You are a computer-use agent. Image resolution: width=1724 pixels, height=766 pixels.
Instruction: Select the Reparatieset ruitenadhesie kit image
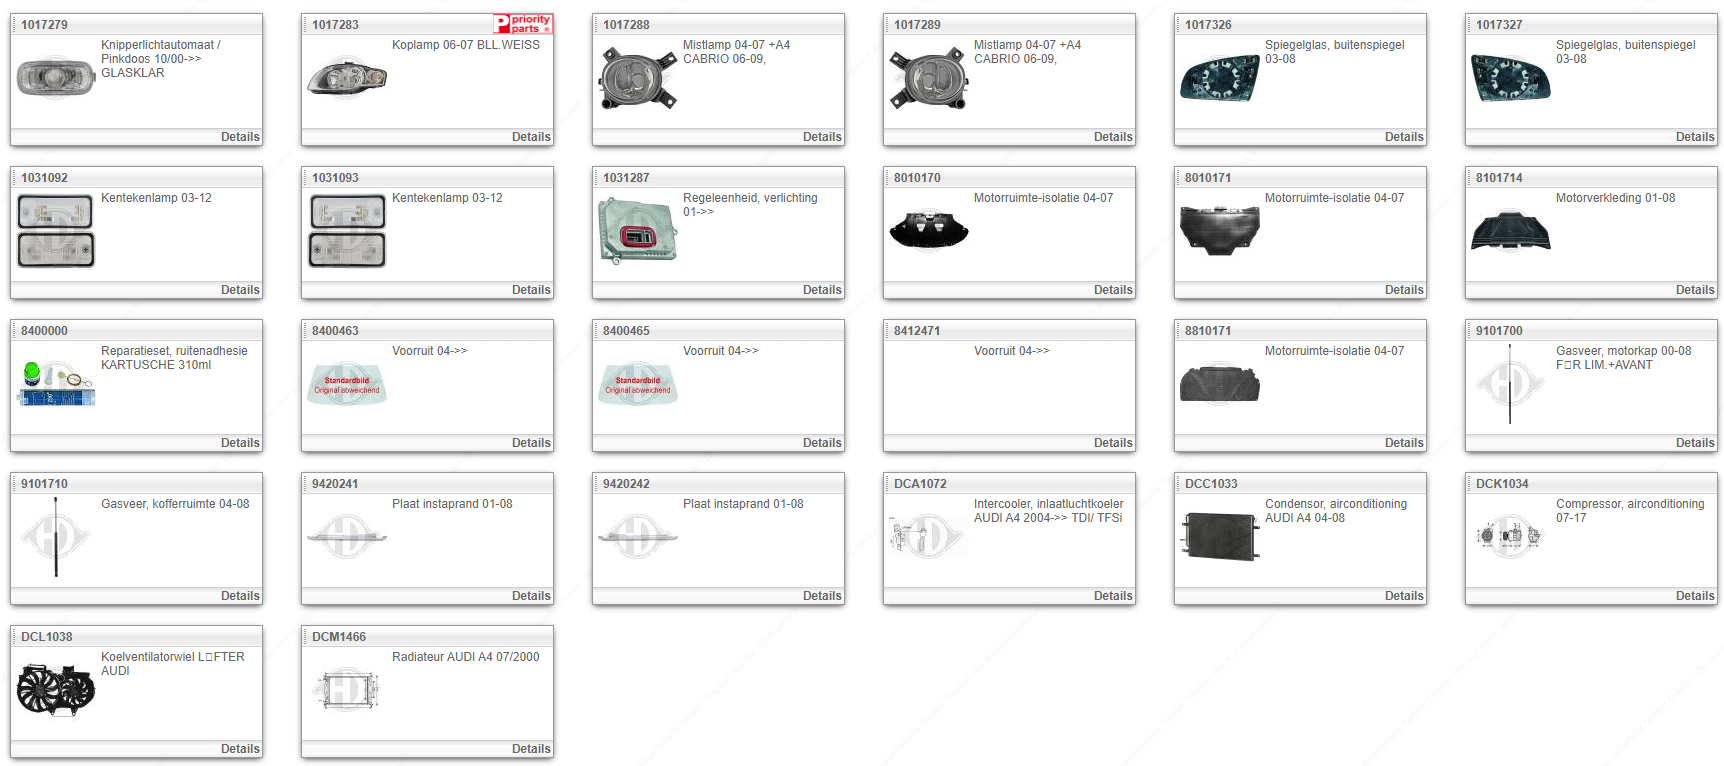coord(56,384)
